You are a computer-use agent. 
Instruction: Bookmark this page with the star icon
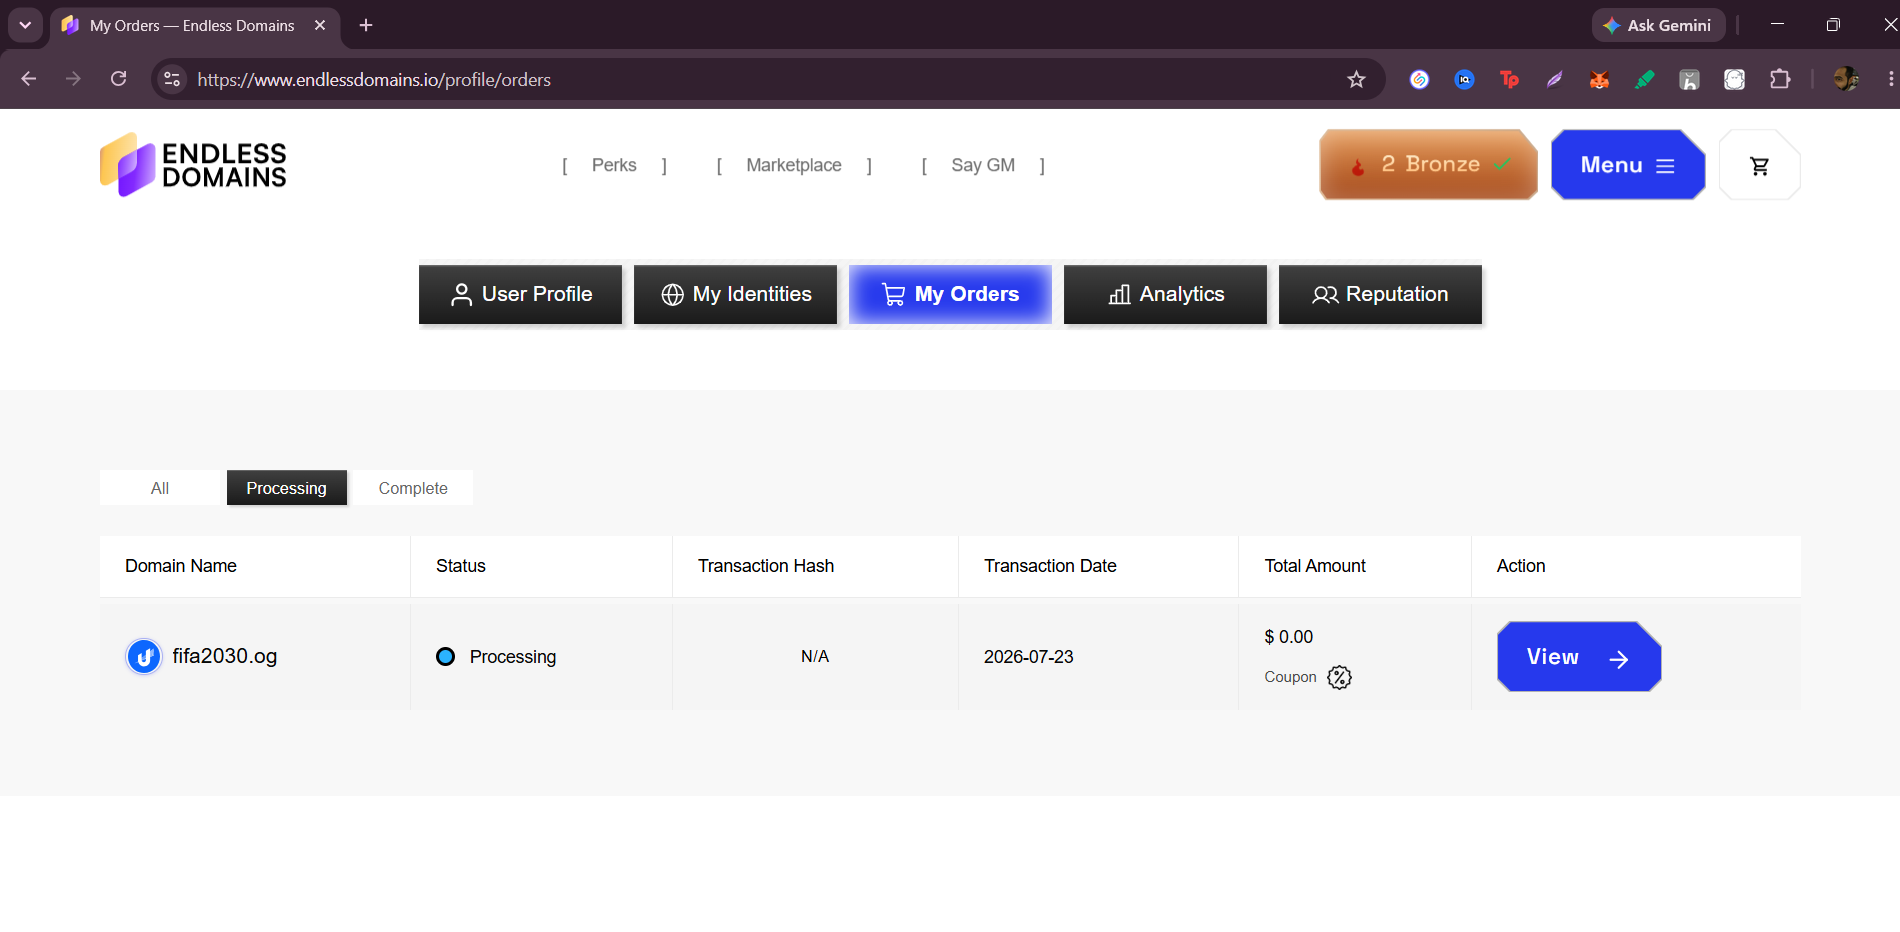[x=1356, y=79]
